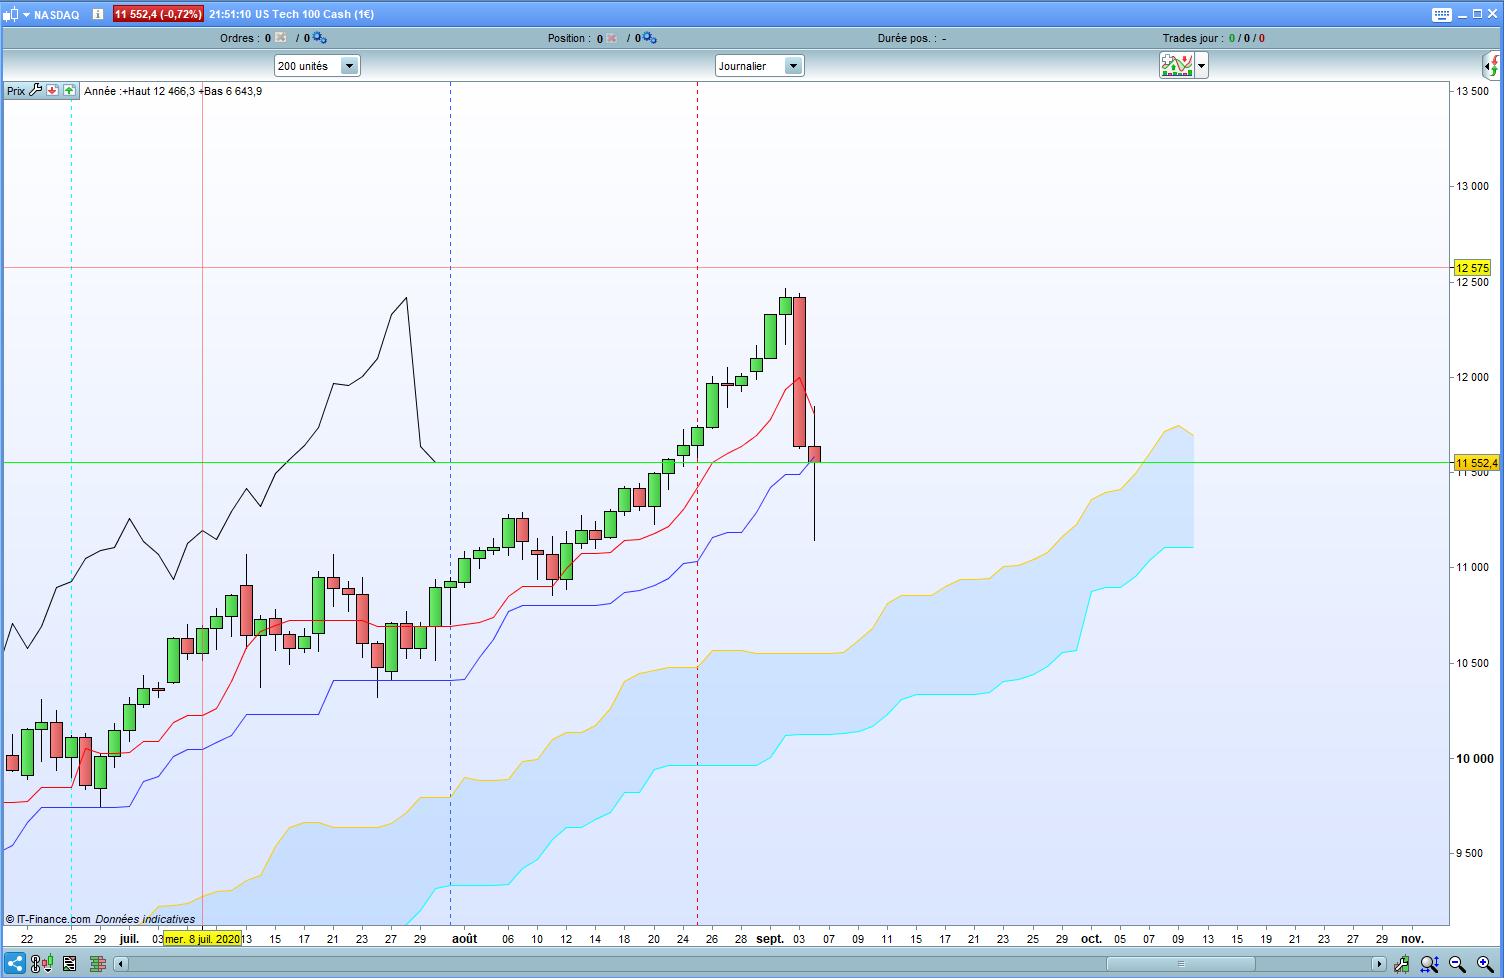This screenshot has width=1504, height=978.
Task: Open the Prix wrench settings icon
Action: (36, 90)
